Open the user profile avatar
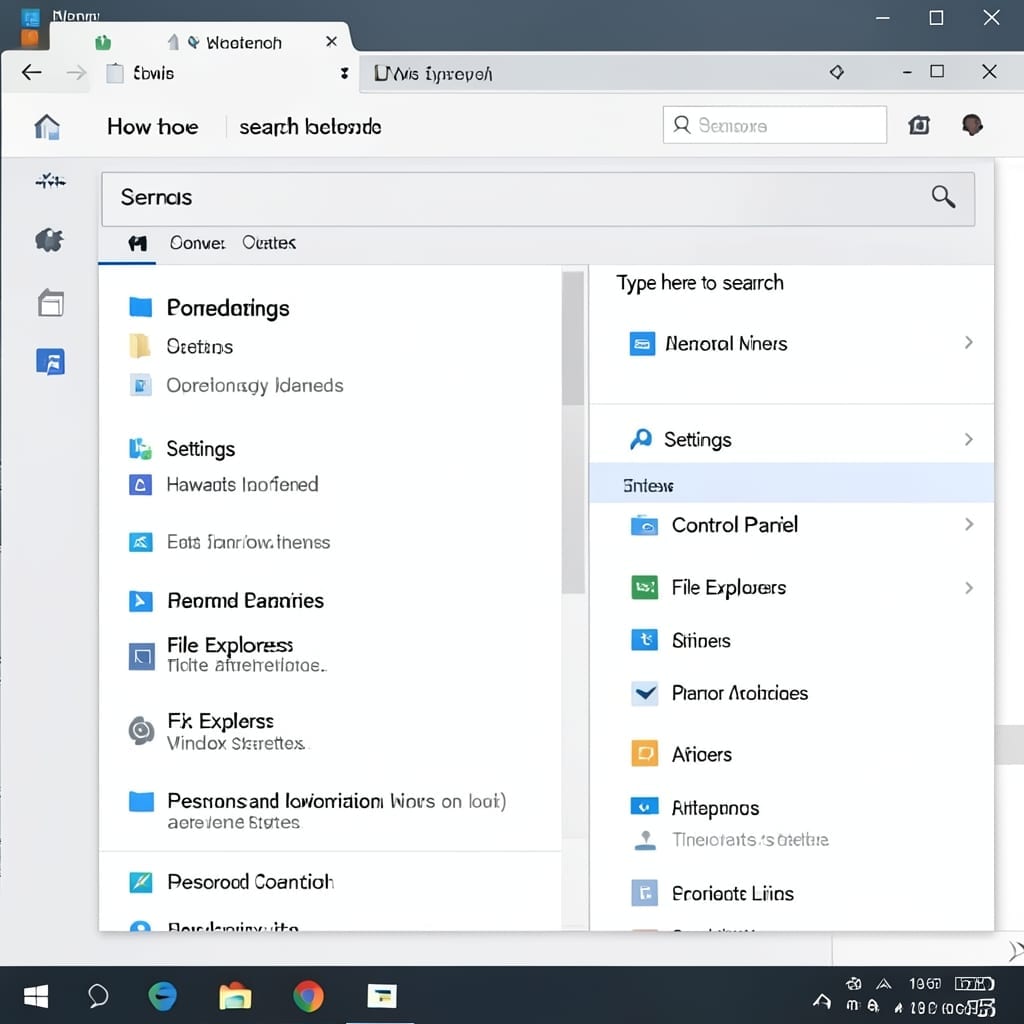The image size is (1024, 1024). coord(972,124)
